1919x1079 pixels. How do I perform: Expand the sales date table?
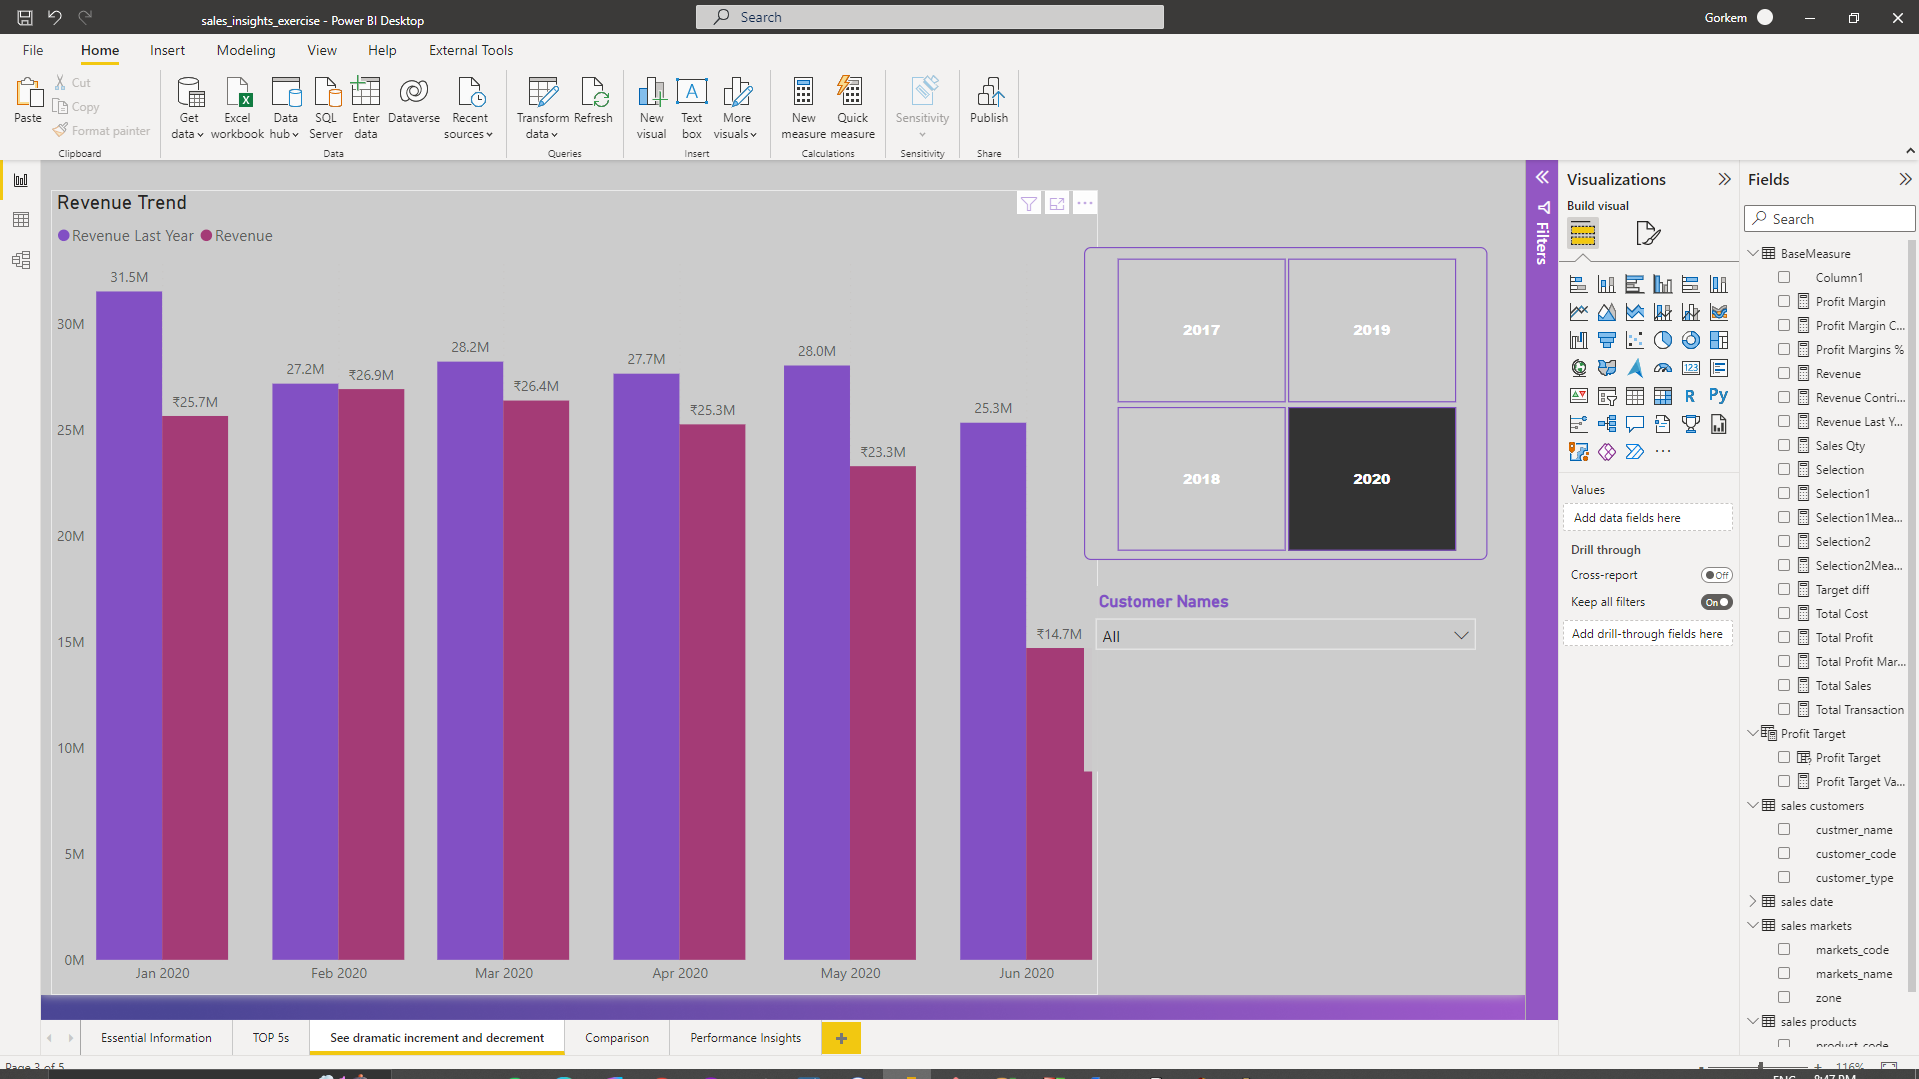click(x=1753, y=901)
